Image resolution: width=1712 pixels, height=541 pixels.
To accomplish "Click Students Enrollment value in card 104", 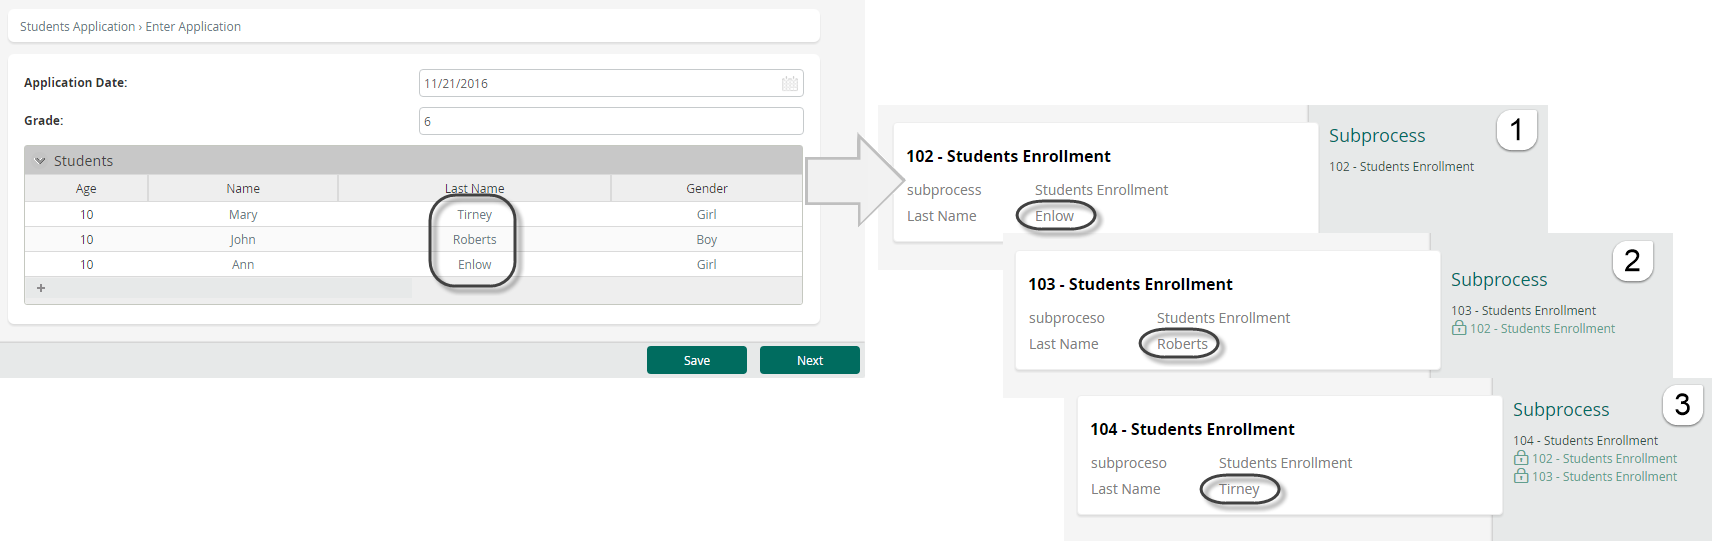I will (x=1285, y=463).
